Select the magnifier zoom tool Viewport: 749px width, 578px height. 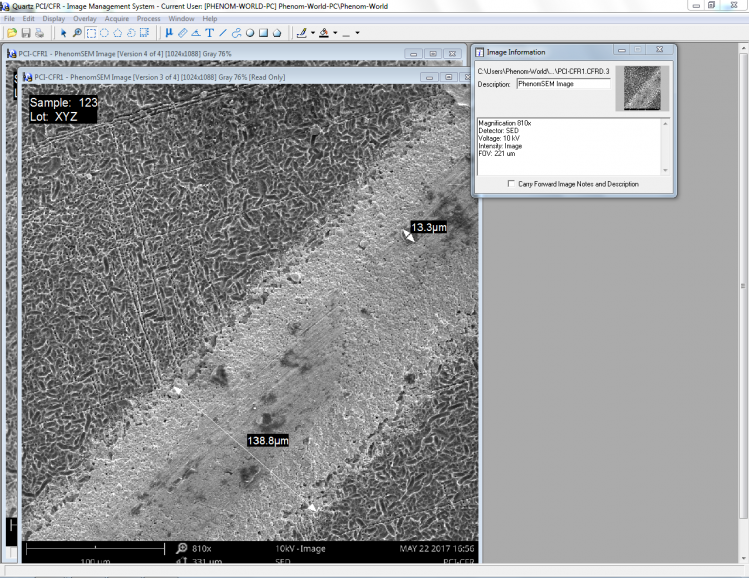click(x=77, y=33)
